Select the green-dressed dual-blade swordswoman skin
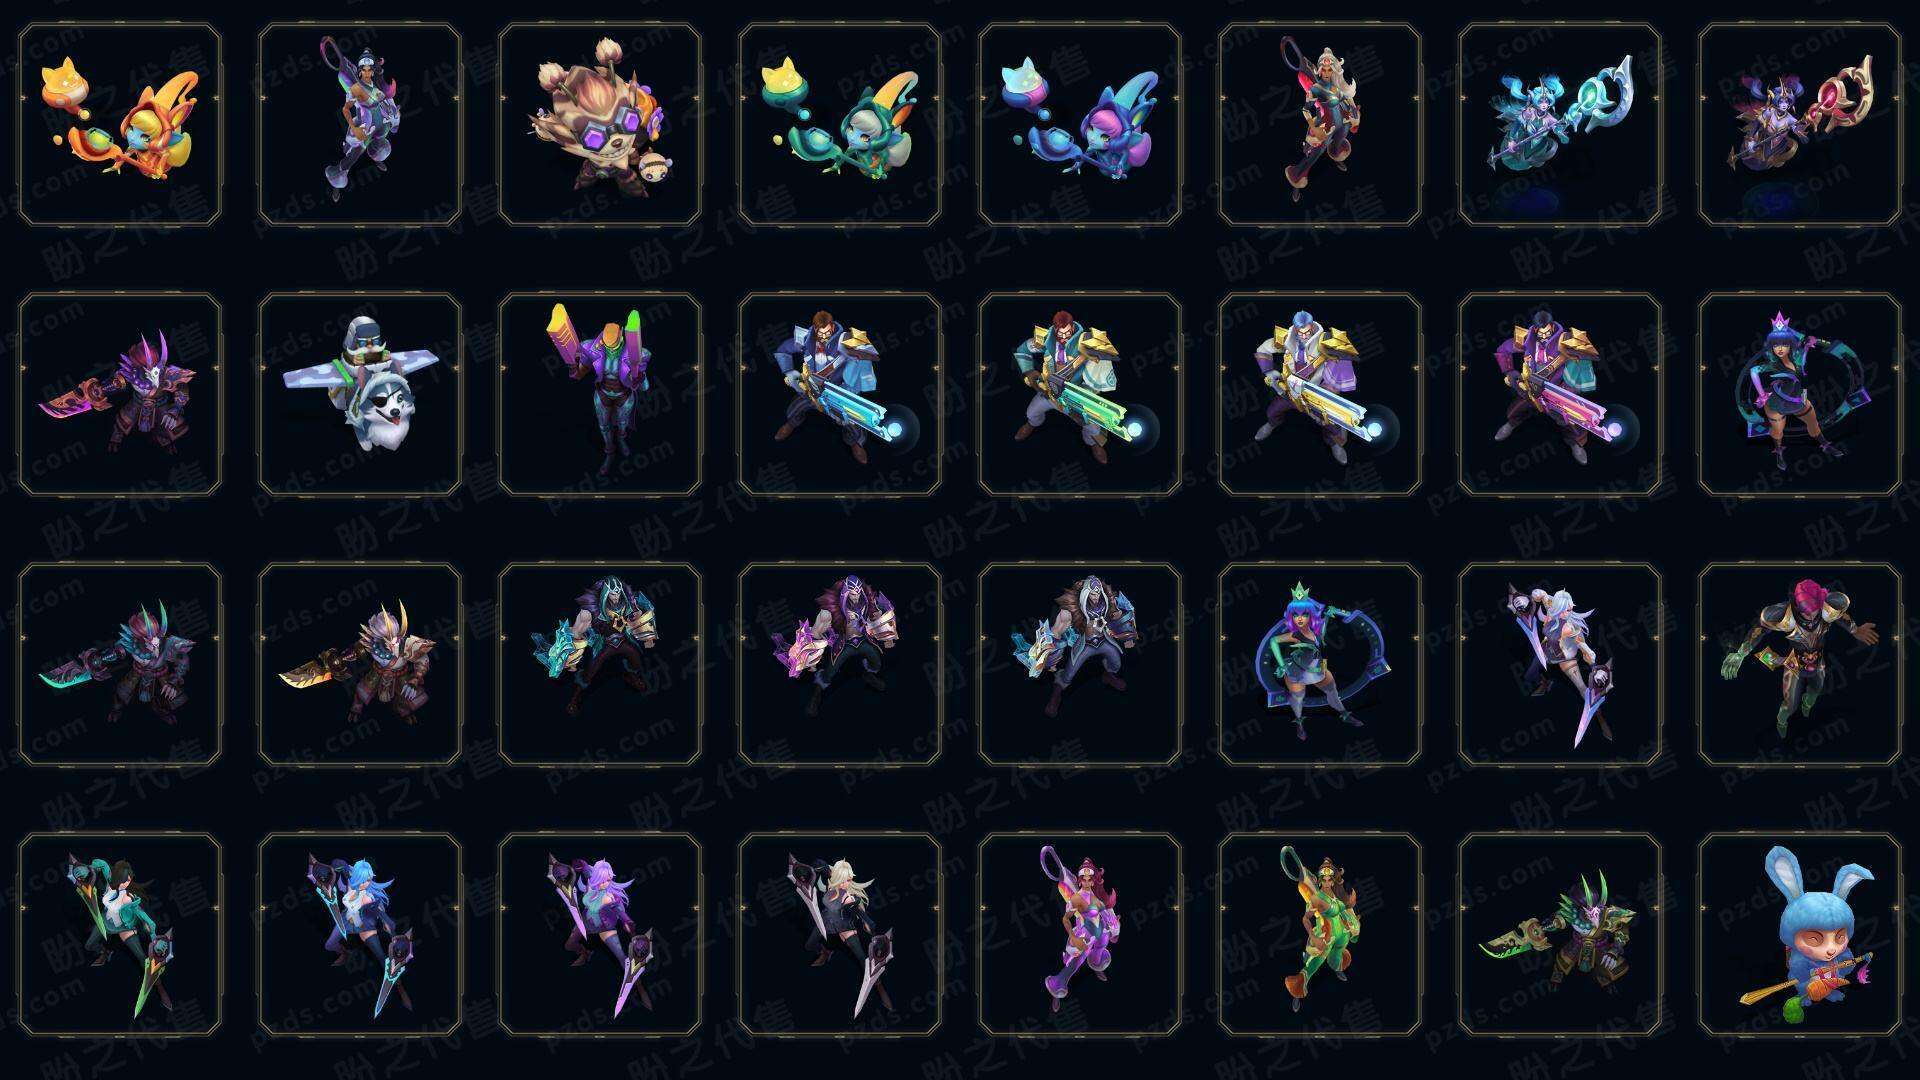This screenshot has width=1920, height=1080. [x=120, y=934]
